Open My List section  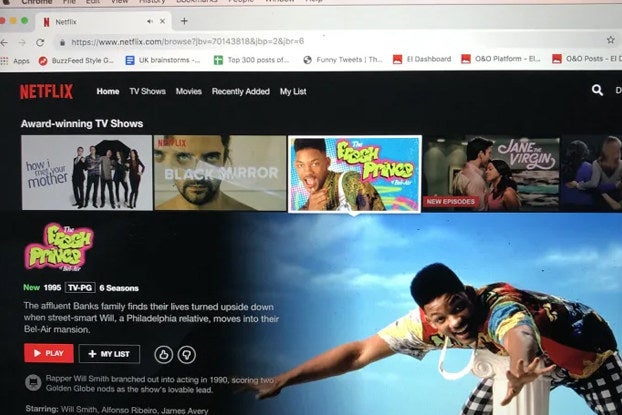(293, 91)
